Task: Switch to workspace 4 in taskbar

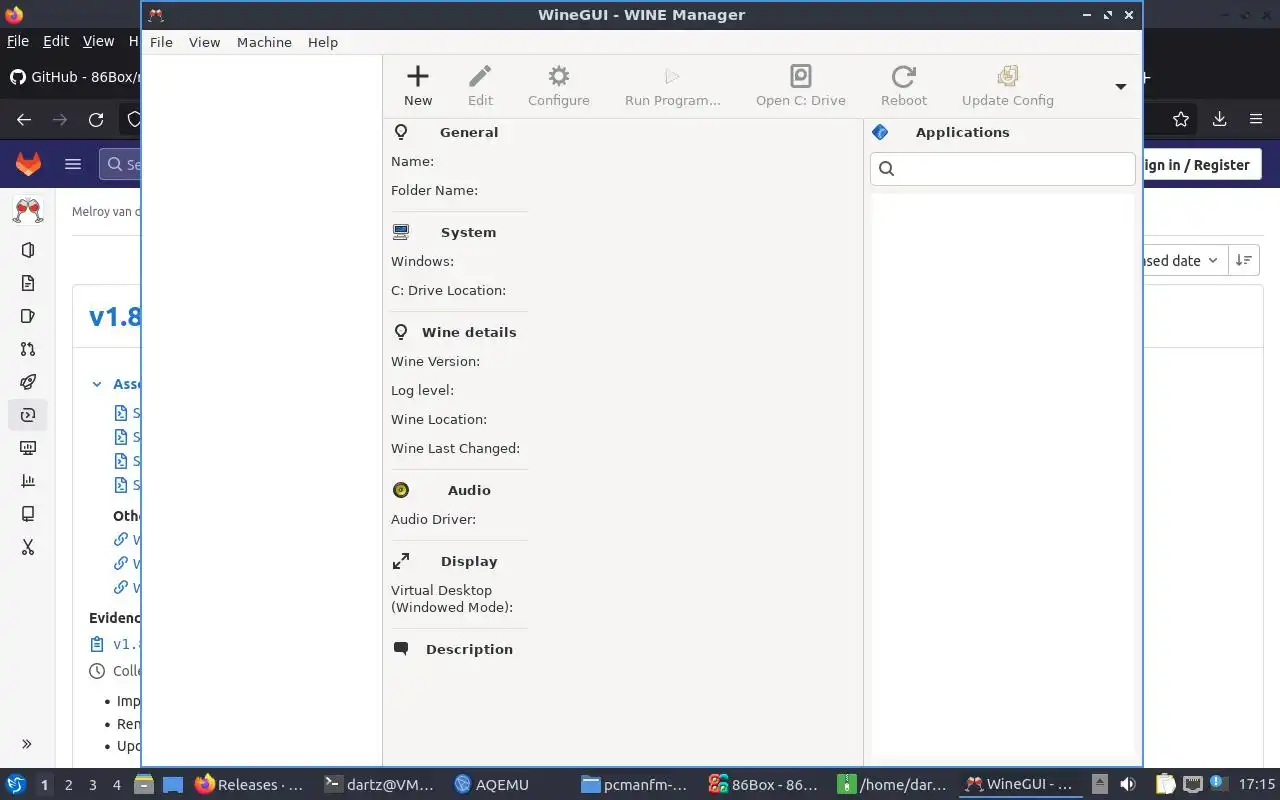Action: coord(116,785)
